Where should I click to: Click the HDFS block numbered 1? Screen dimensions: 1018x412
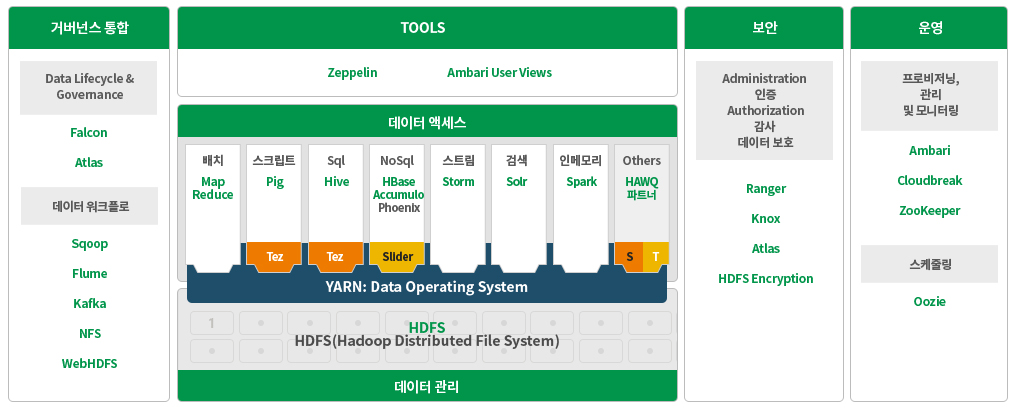pyautogui.click(x=211, y=323)
